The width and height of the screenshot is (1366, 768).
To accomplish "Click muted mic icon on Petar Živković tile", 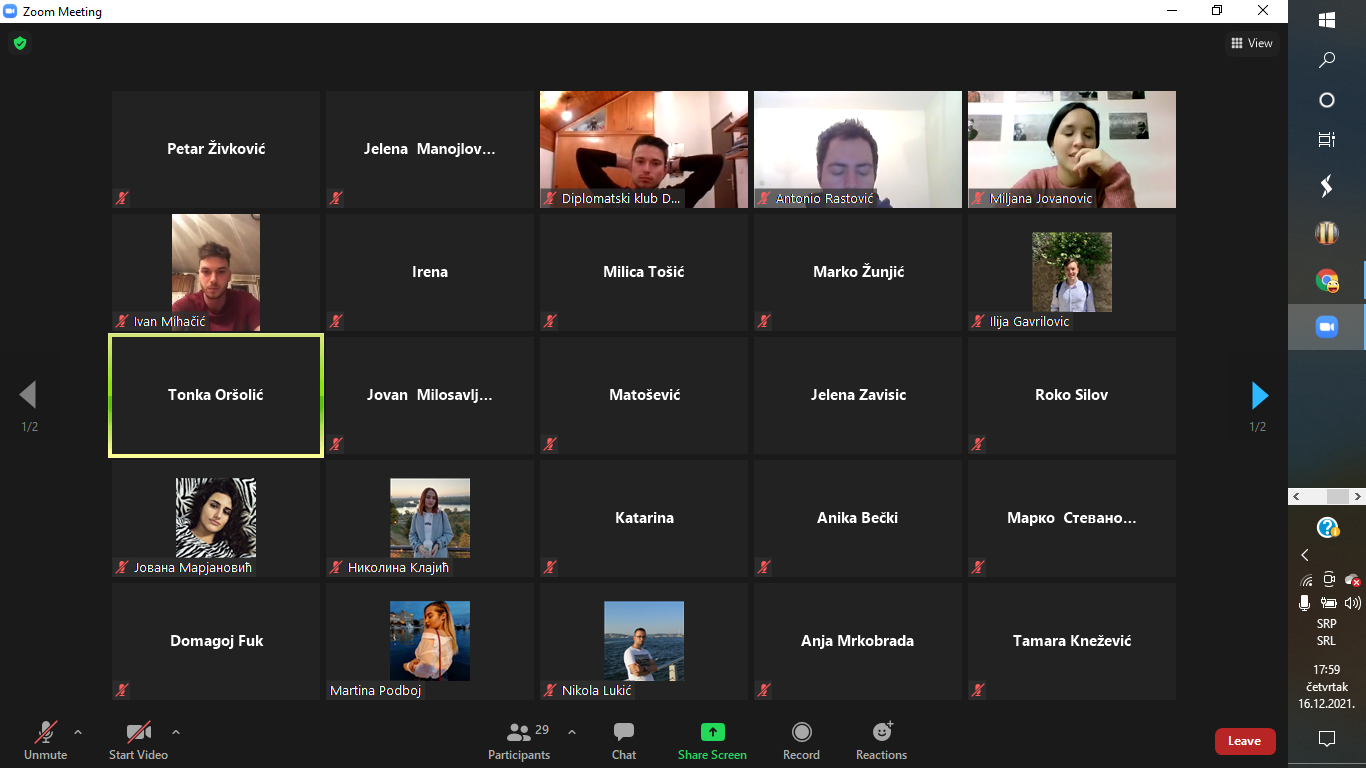I will 122,198.
